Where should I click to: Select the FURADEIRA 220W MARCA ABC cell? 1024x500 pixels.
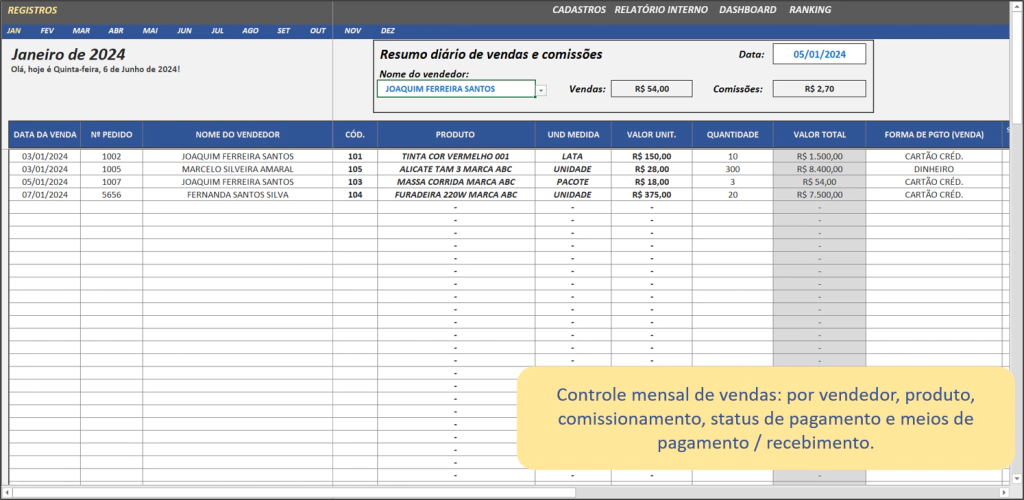point(456,195)
